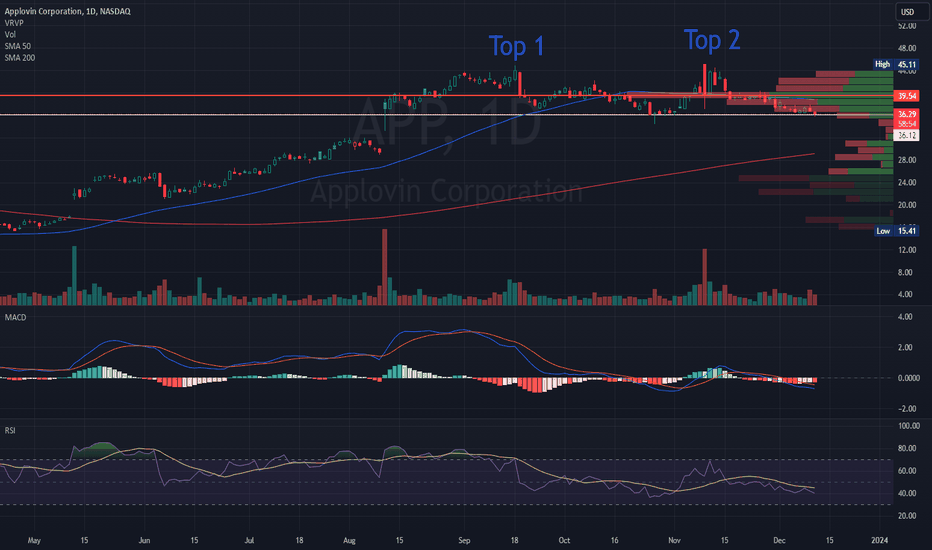Click the 16 date label after Oct

pyautogui.click(x=614, y=540)
